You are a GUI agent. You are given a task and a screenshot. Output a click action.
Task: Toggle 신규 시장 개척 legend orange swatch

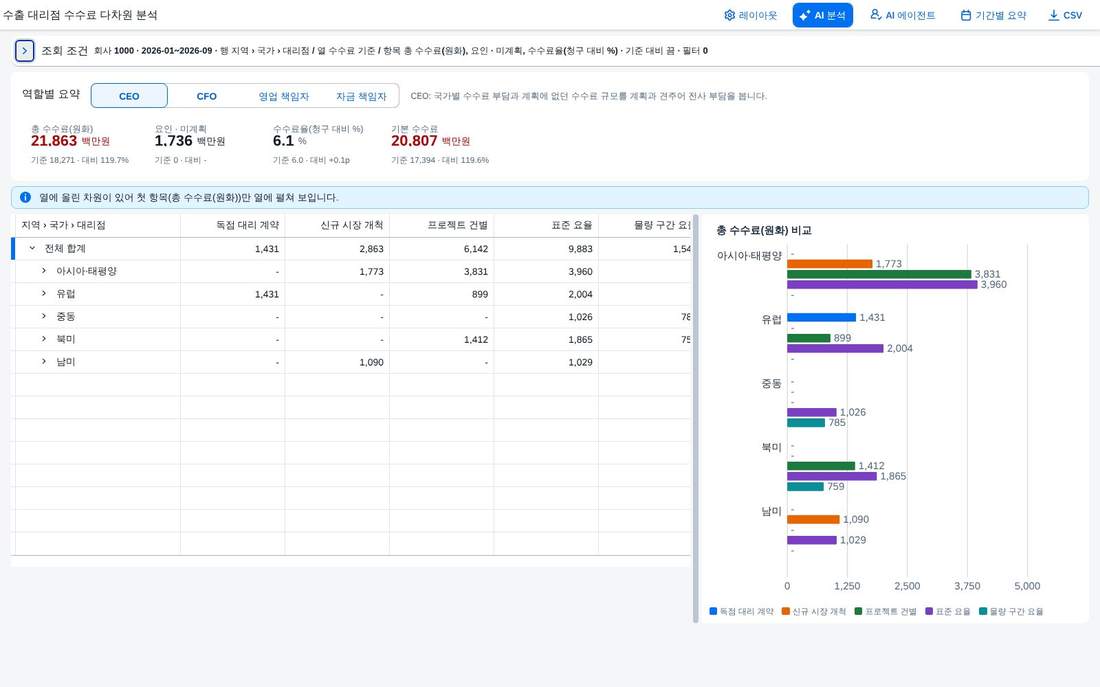[786, 611]
